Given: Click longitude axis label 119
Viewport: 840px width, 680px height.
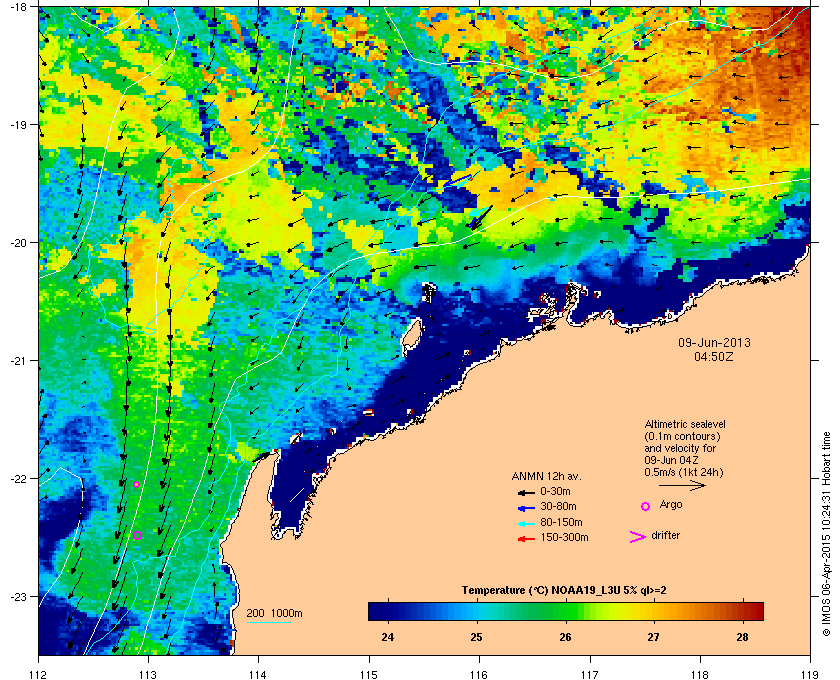Looking at the screenshot, I should [810, 674].
